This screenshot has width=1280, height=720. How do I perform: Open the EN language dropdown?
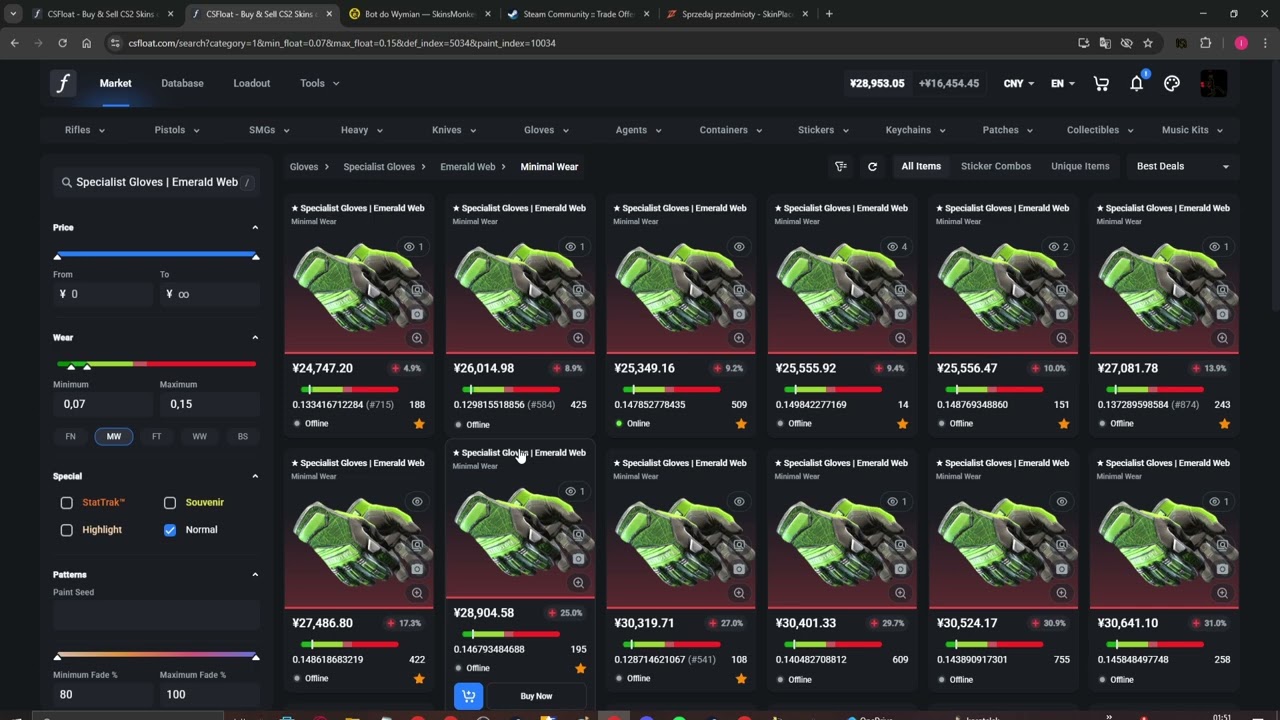point(1062,84)
